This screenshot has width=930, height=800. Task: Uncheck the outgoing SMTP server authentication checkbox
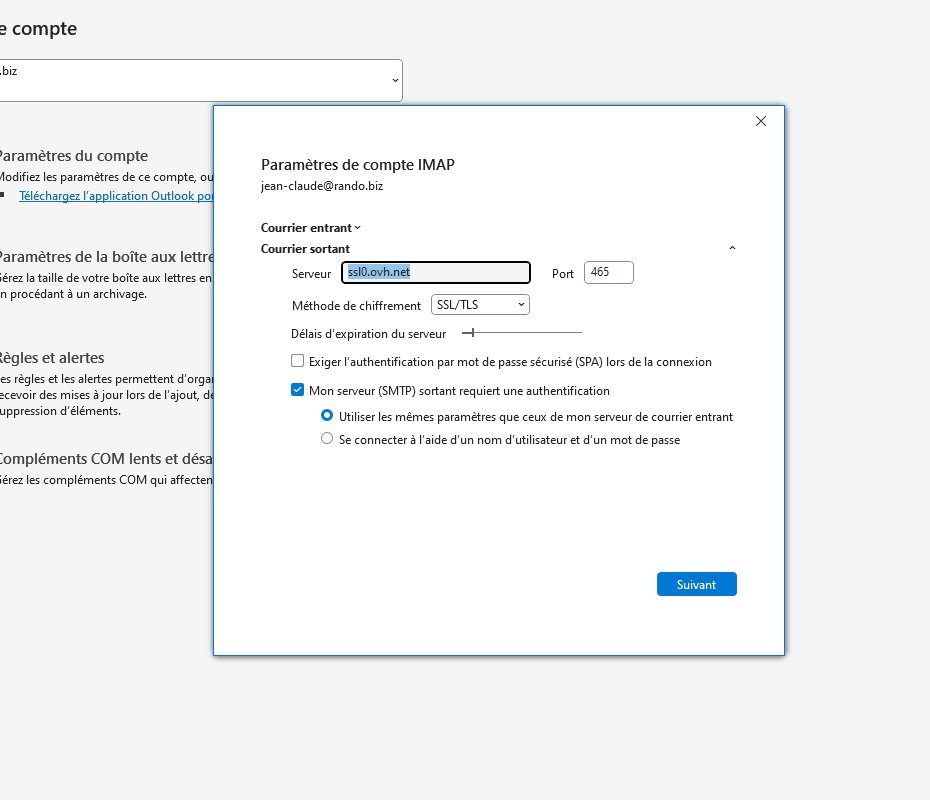[297, 391]
